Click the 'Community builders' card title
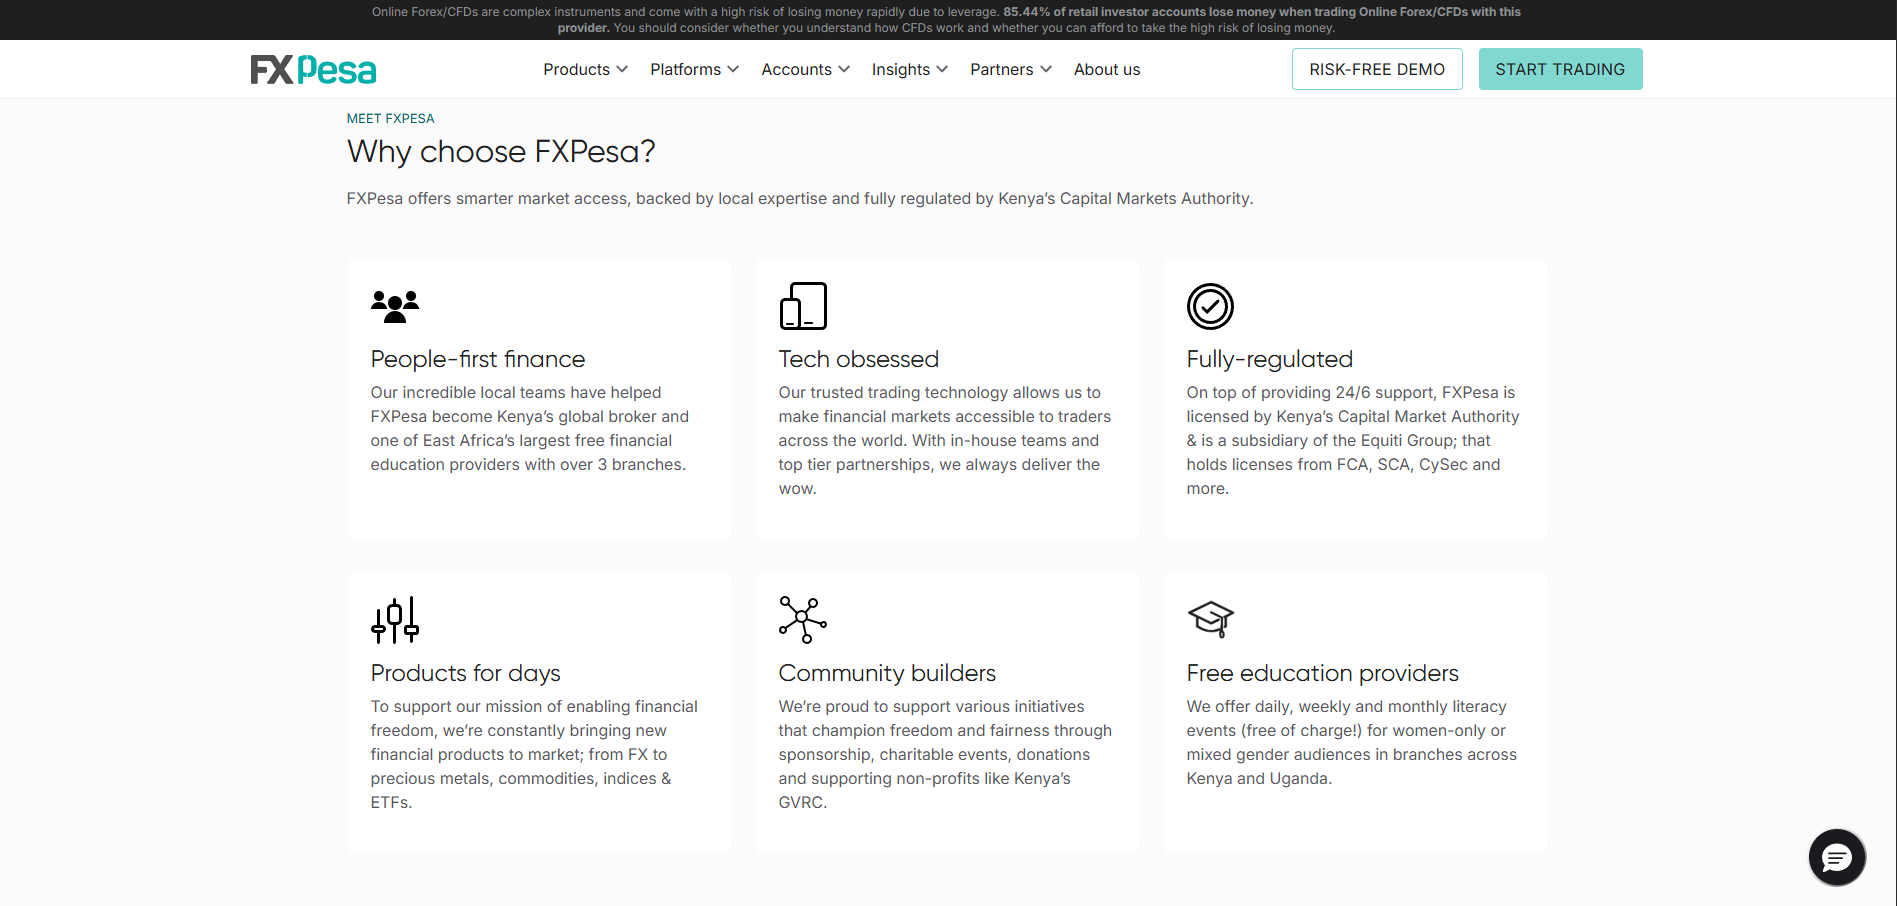The image size is (1897, 906). [x=888, y=673]
